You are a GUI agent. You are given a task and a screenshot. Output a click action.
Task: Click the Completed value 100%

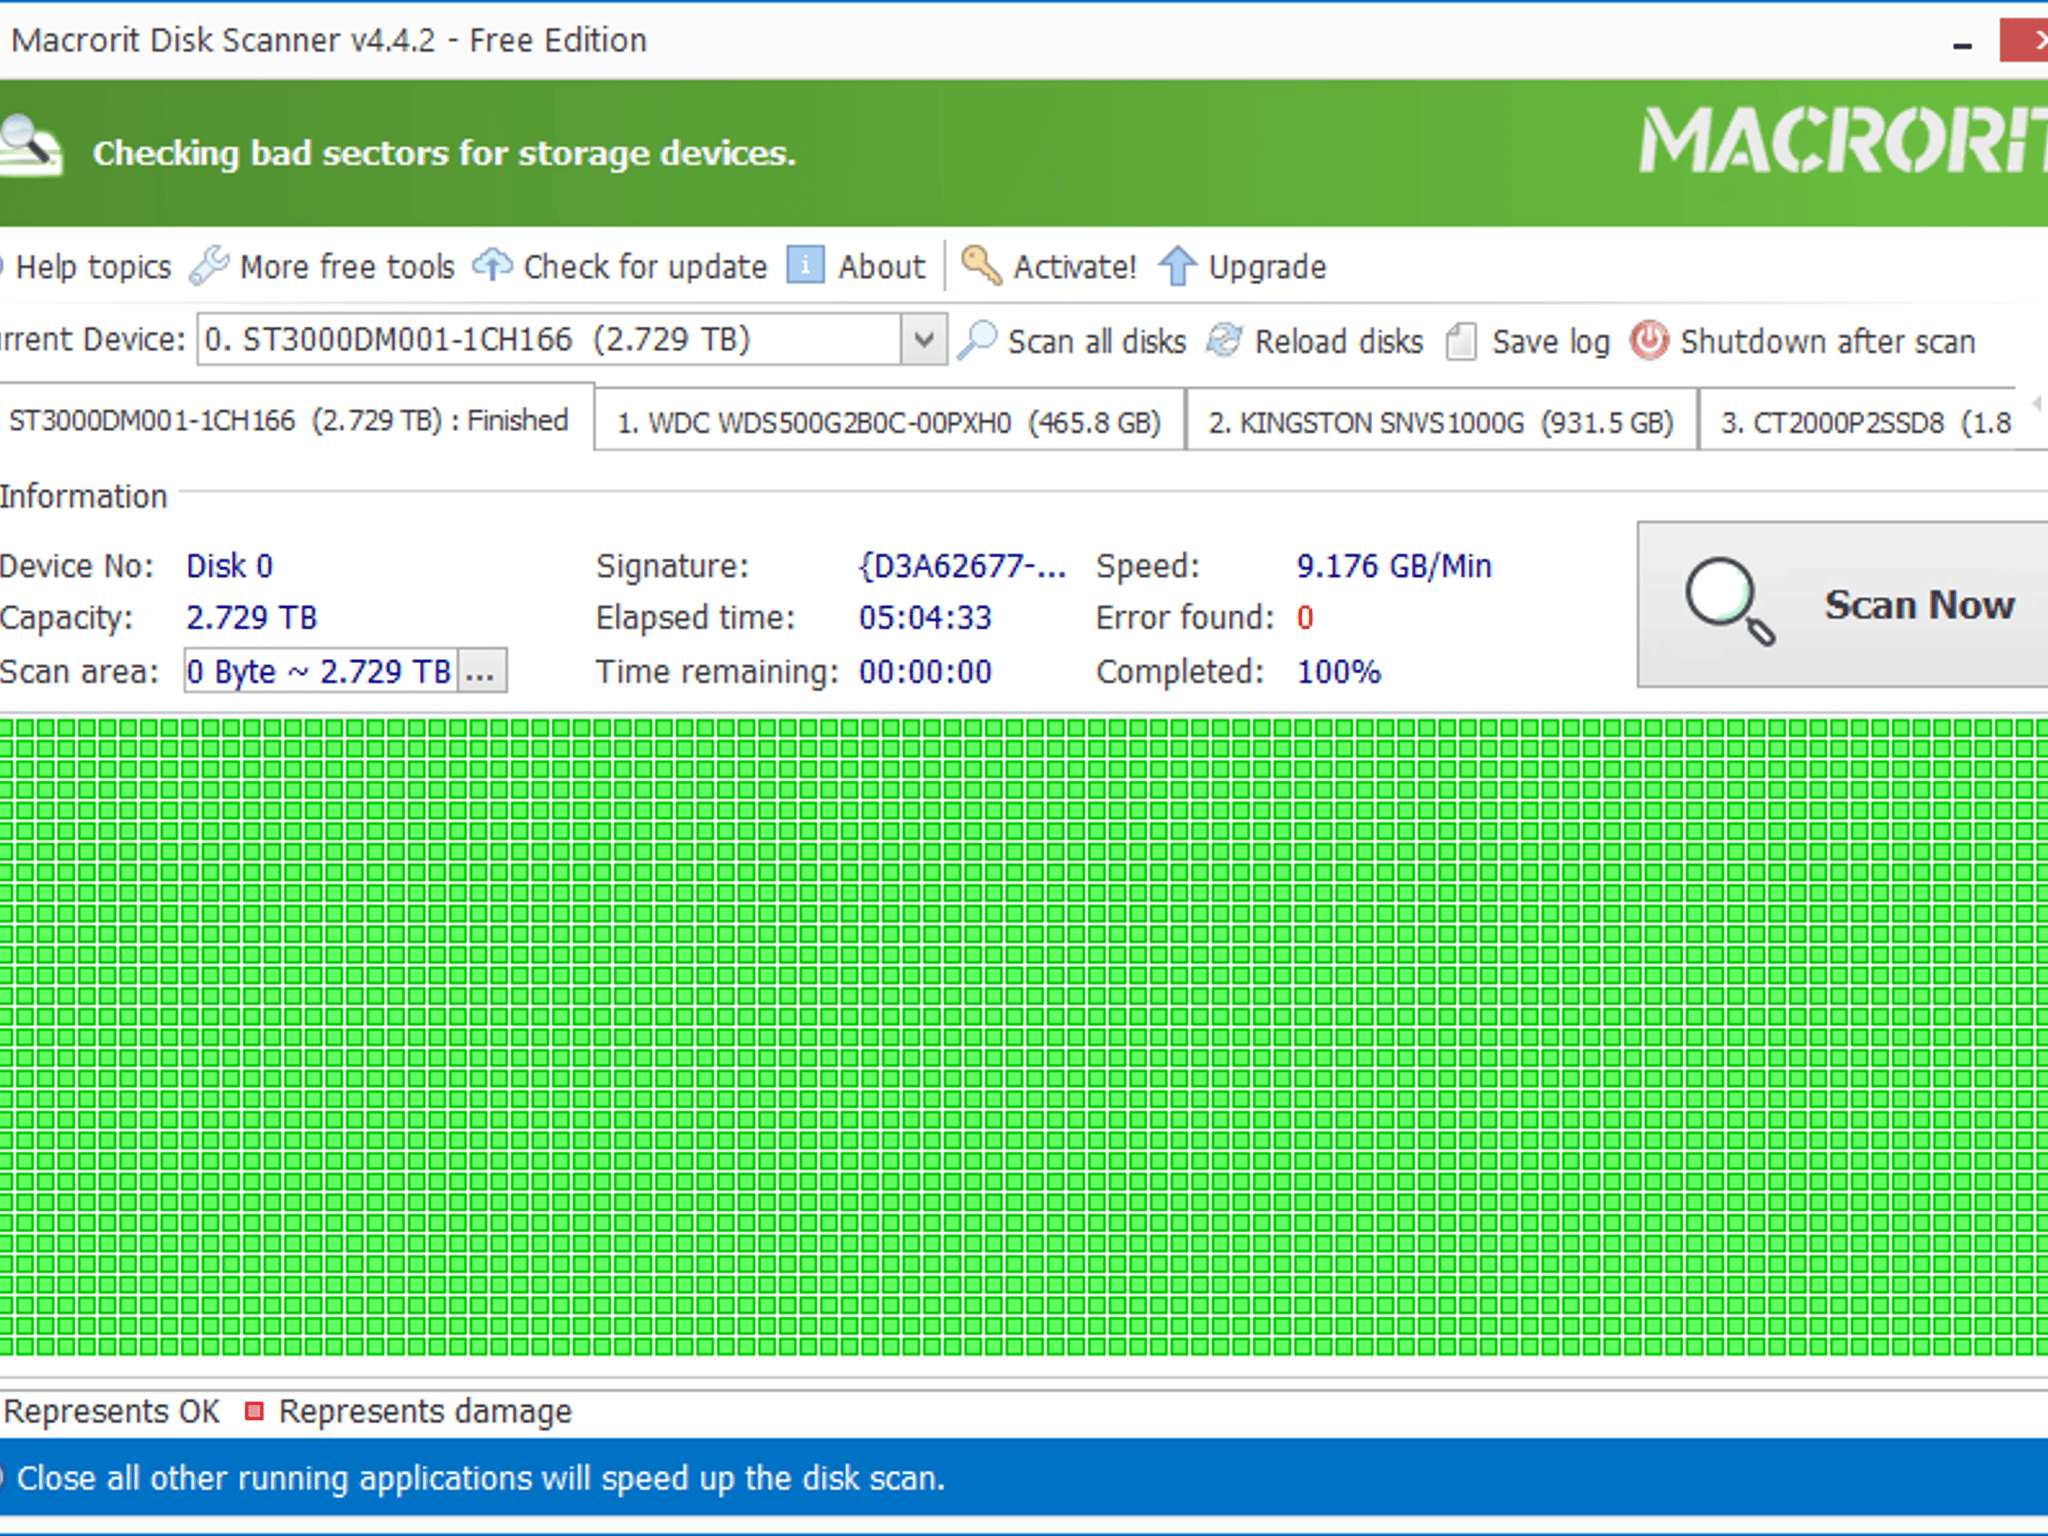1339,671
